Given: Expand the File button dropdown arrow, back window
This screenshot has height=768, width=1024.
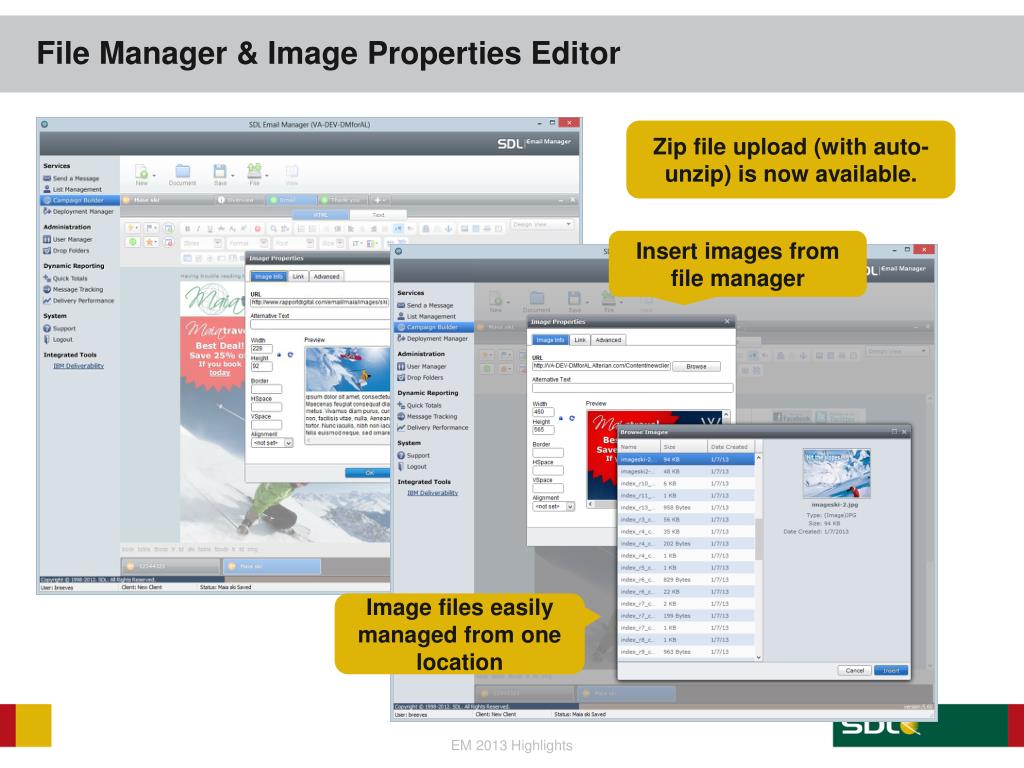Looking at the screenshot, I should click(x=267, y=176).
